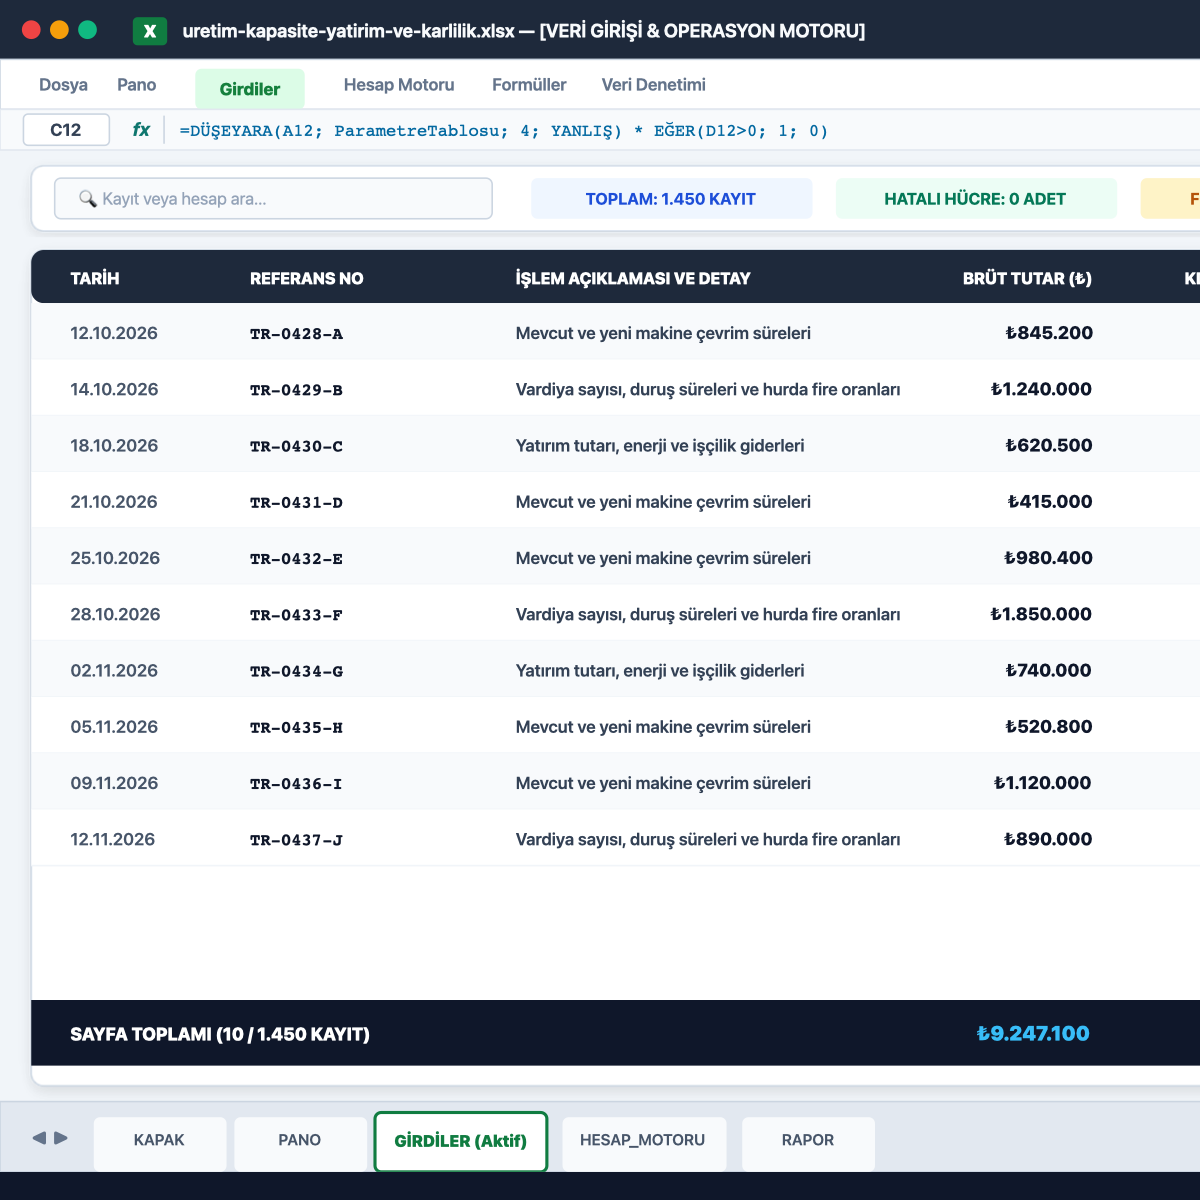Open the Formüller tab
Image resolution: width=1200 pixels, height=1200 pixels.
[529, 85]
